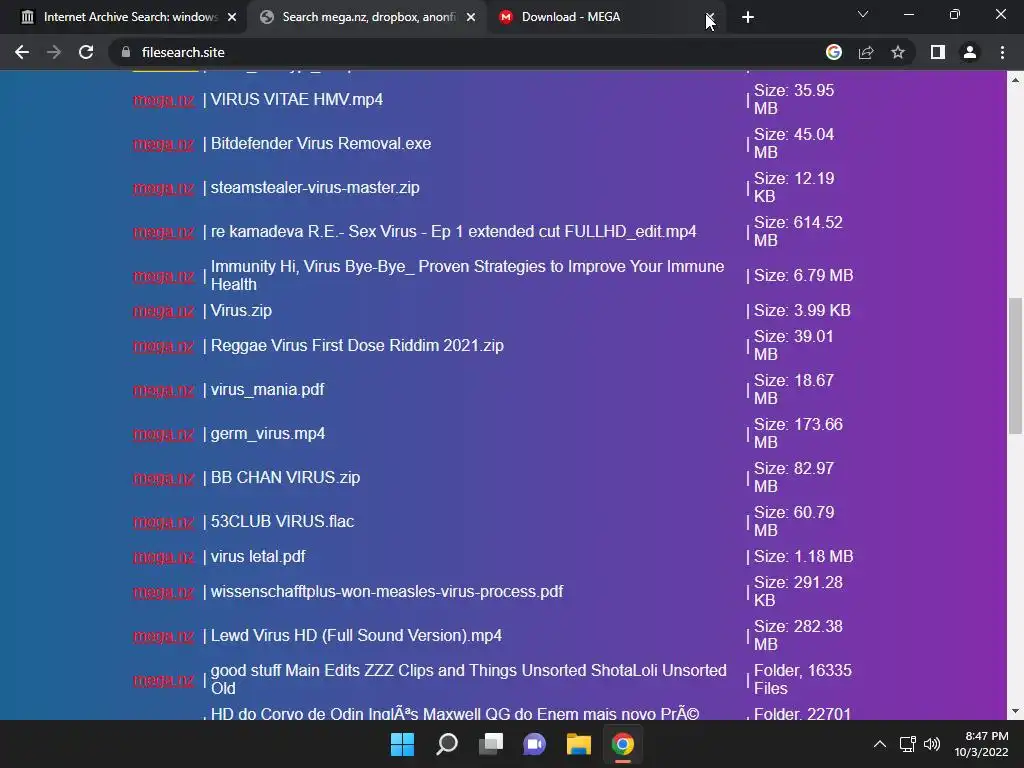The image size is (1024, 768).
Task: Click the scrollbar up arrow
Action: 1015,80
